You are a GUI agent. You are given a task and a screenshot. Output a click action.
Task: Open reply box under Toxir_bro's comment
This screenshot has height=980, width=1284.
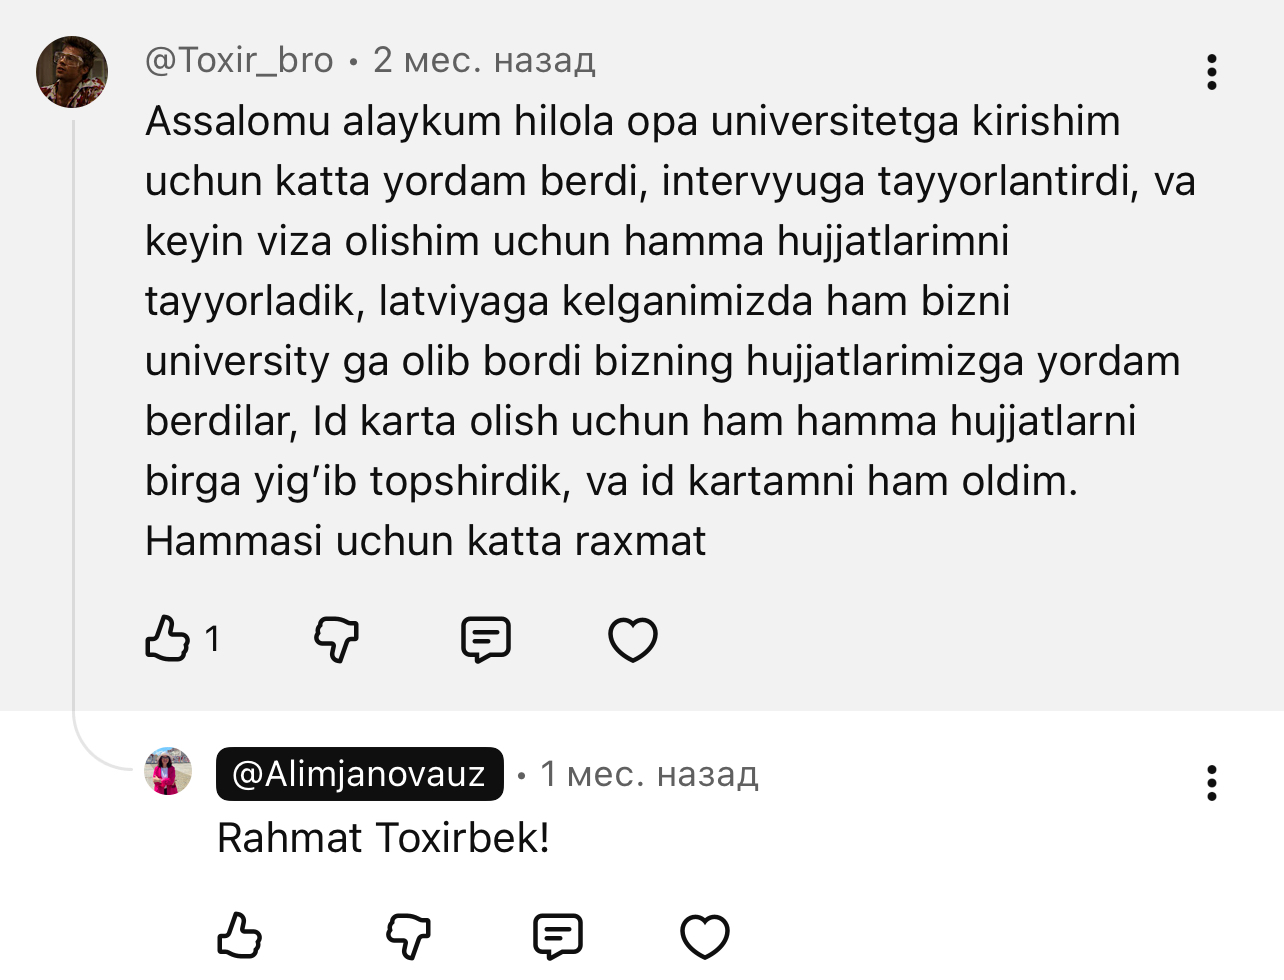tap(485, 638)
